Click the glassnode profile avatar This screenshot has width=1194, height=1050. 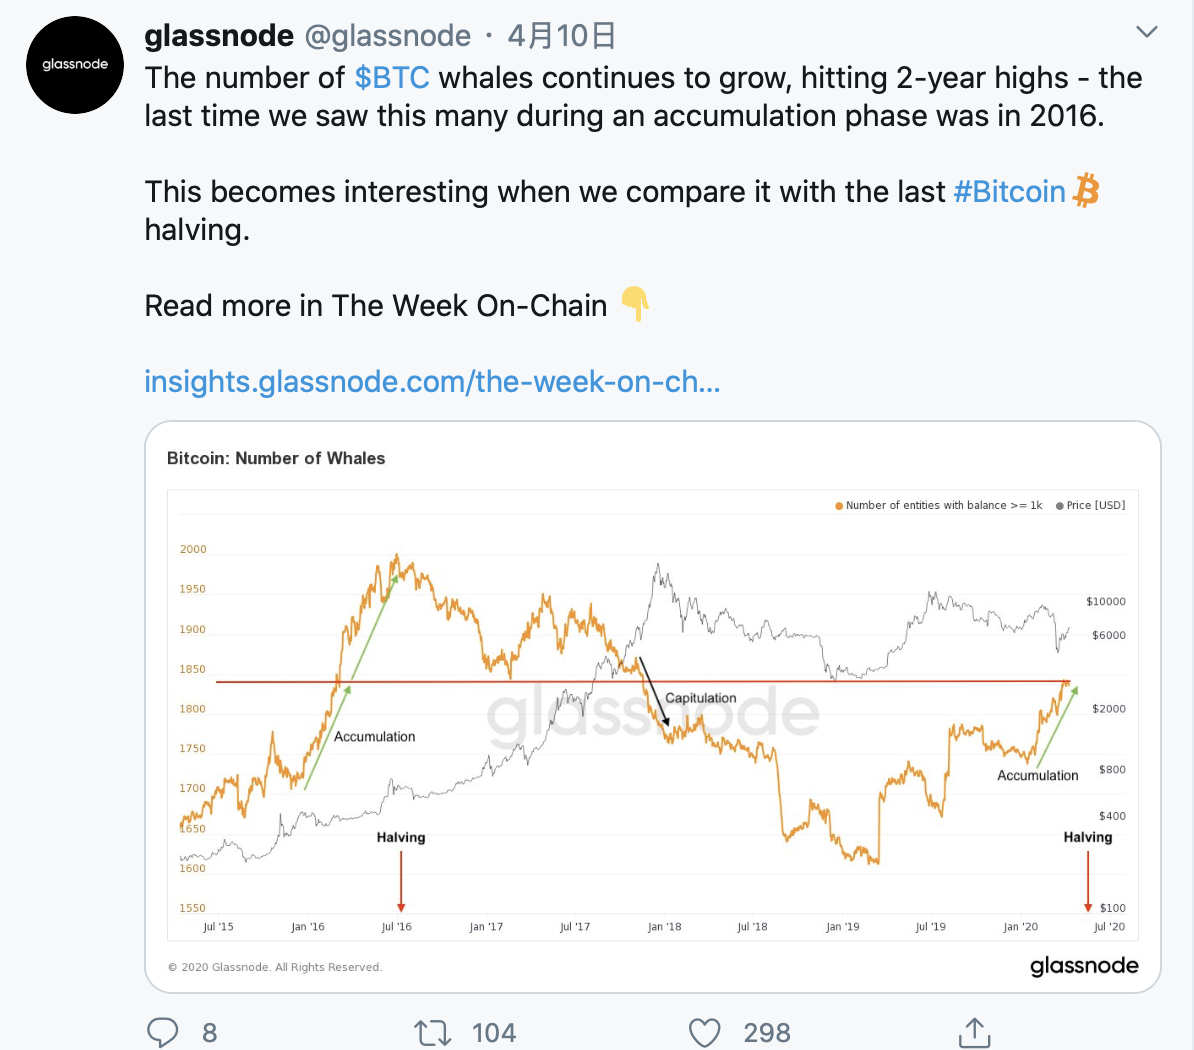point(75,64)
